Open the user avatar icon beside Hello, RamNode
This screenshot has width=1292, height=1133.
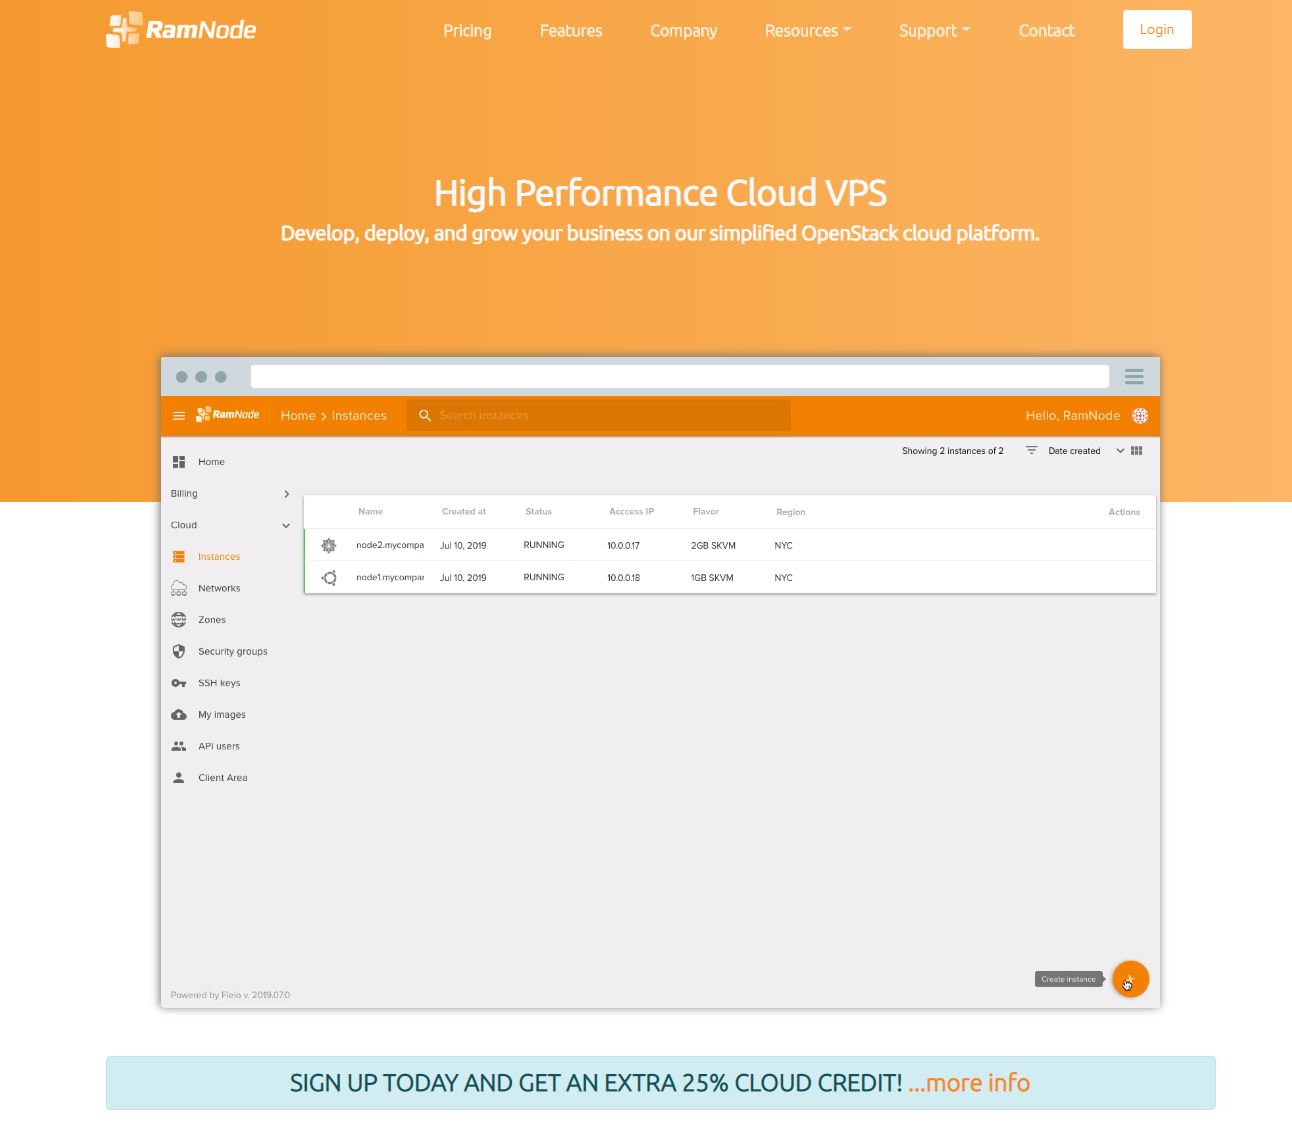click(x=1140, y=416)
